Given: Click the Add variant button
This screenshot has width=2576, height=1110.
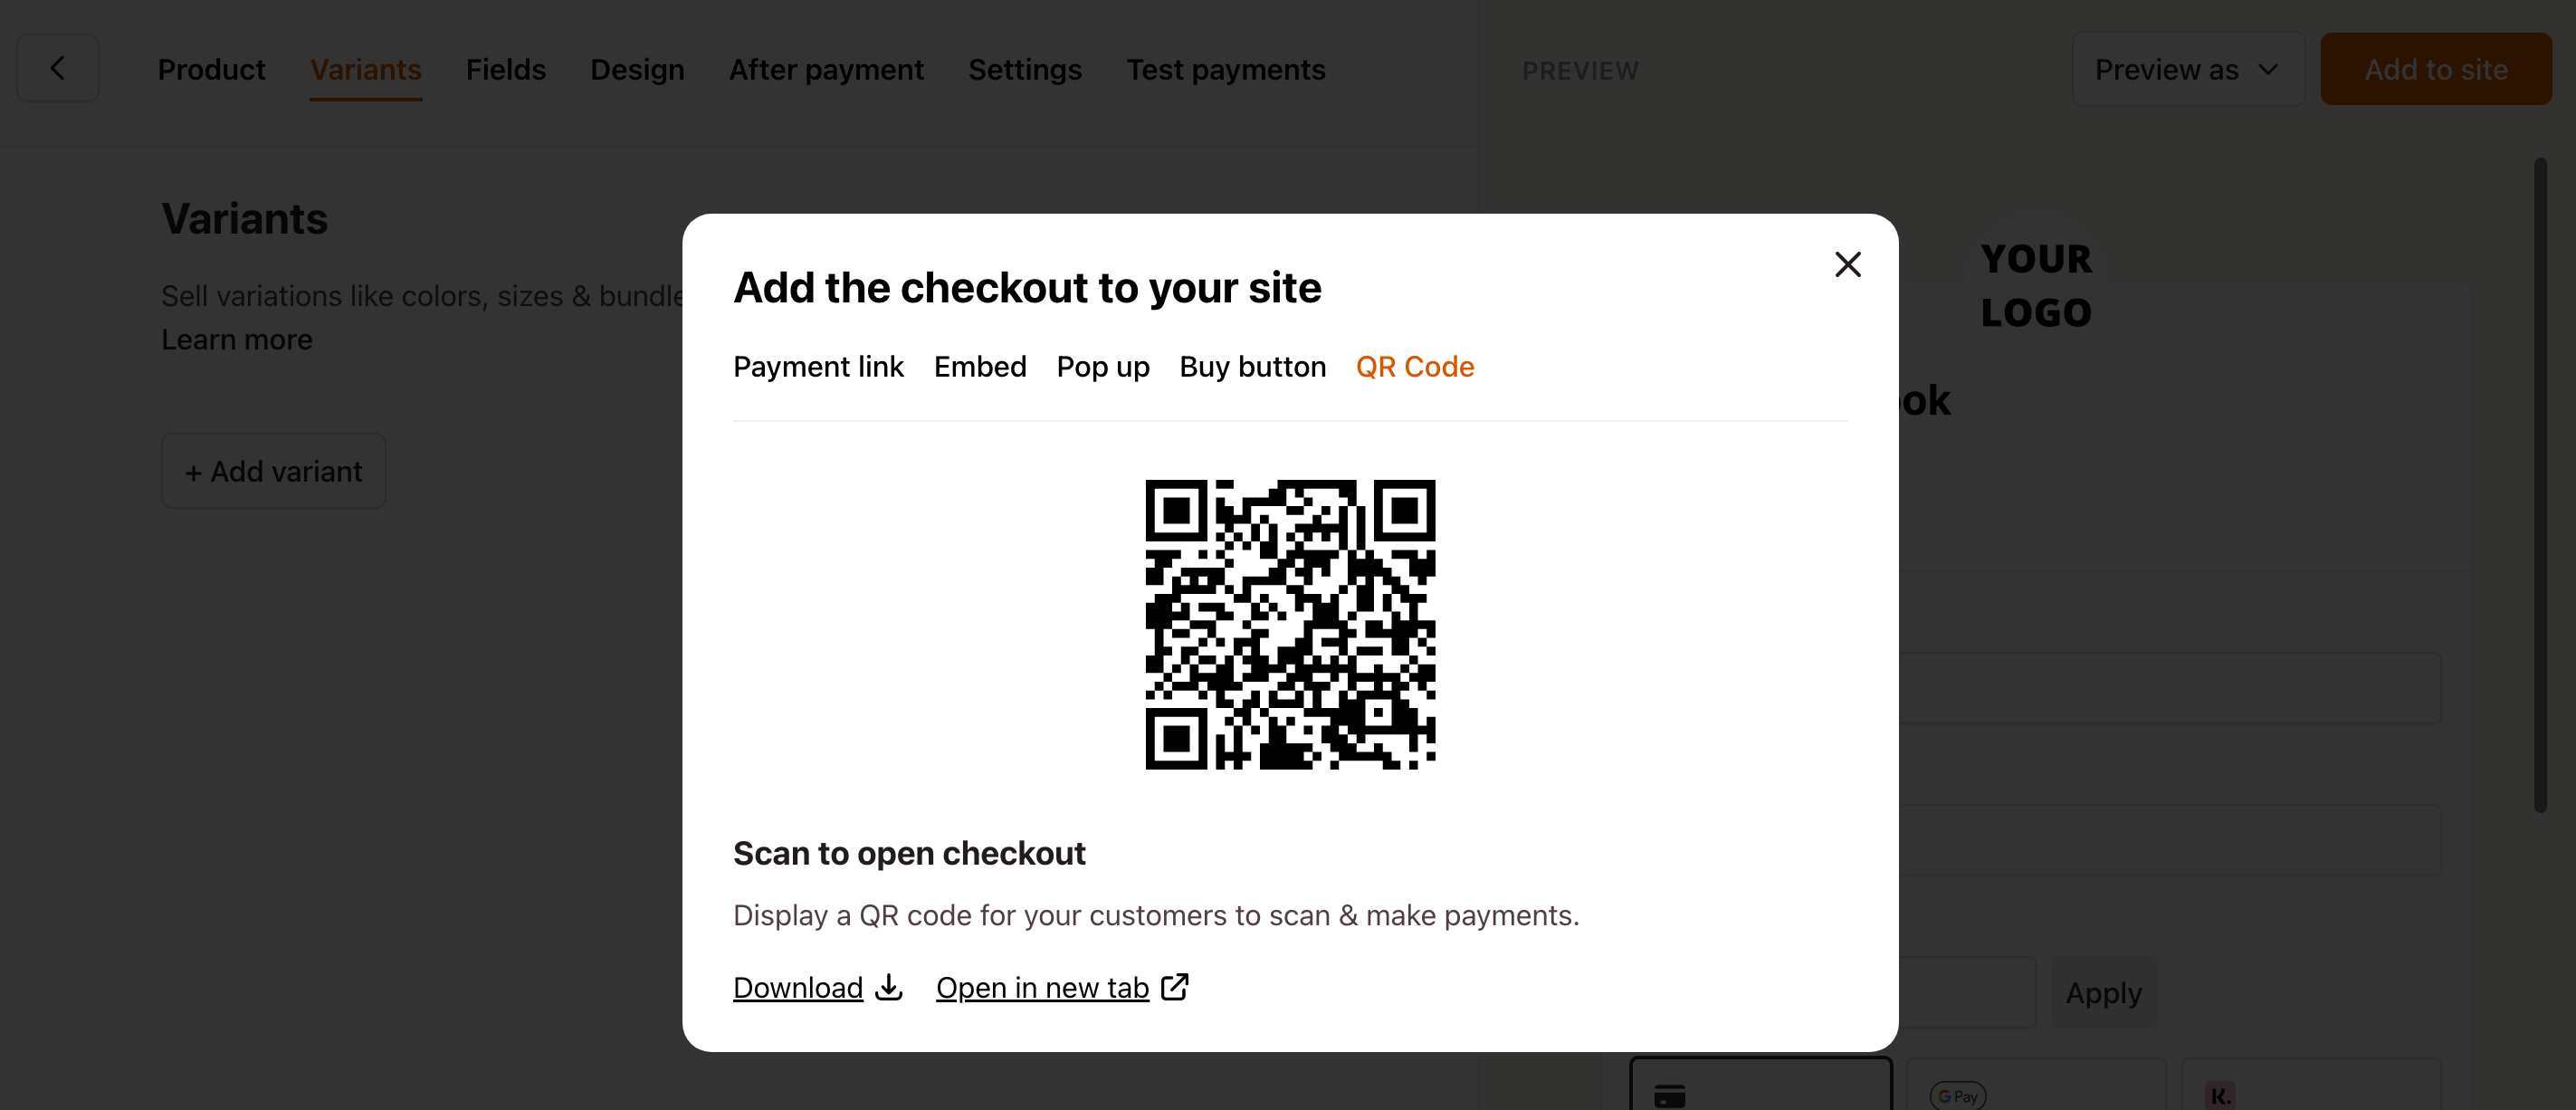Looking at the screenshot, I should pyautogui.click(x=273, y=470).
